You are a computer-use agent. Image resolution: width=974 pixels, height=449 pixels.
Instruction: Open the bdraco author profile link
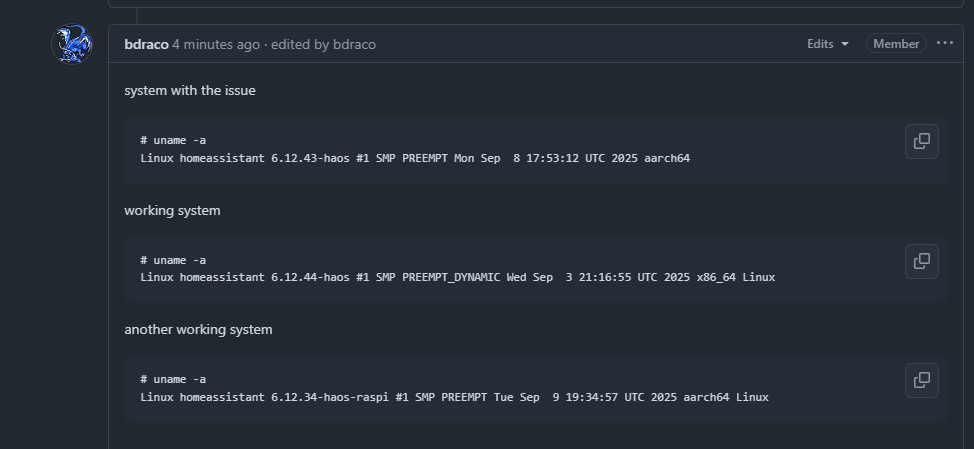pos(146,44)
